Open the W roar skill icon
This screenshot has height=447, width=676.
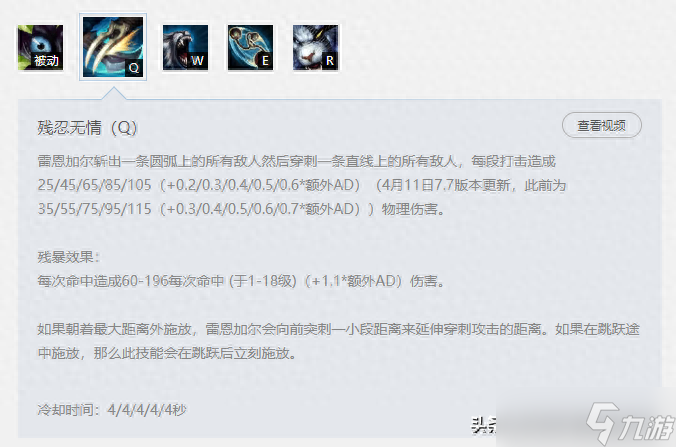click(x=185, y=47)
